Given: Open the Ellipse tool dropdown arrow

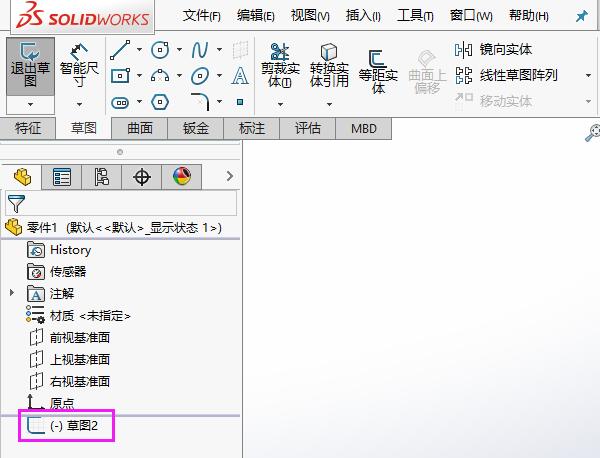Looking at the screenshot, I should tap(219, 75).
